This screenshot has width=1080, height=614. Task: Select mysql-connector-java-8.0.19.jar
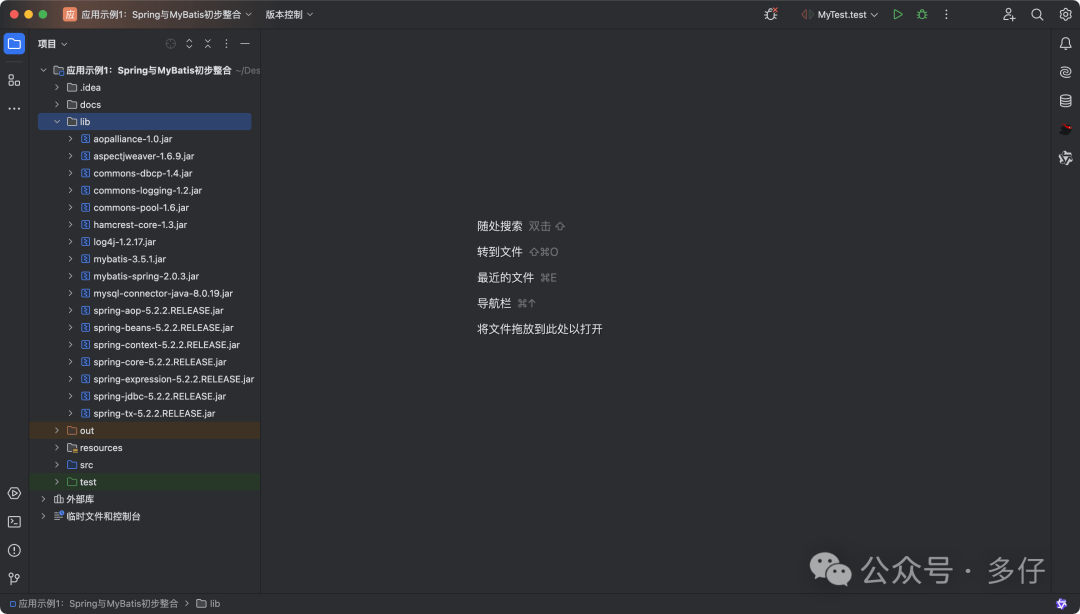163,294
